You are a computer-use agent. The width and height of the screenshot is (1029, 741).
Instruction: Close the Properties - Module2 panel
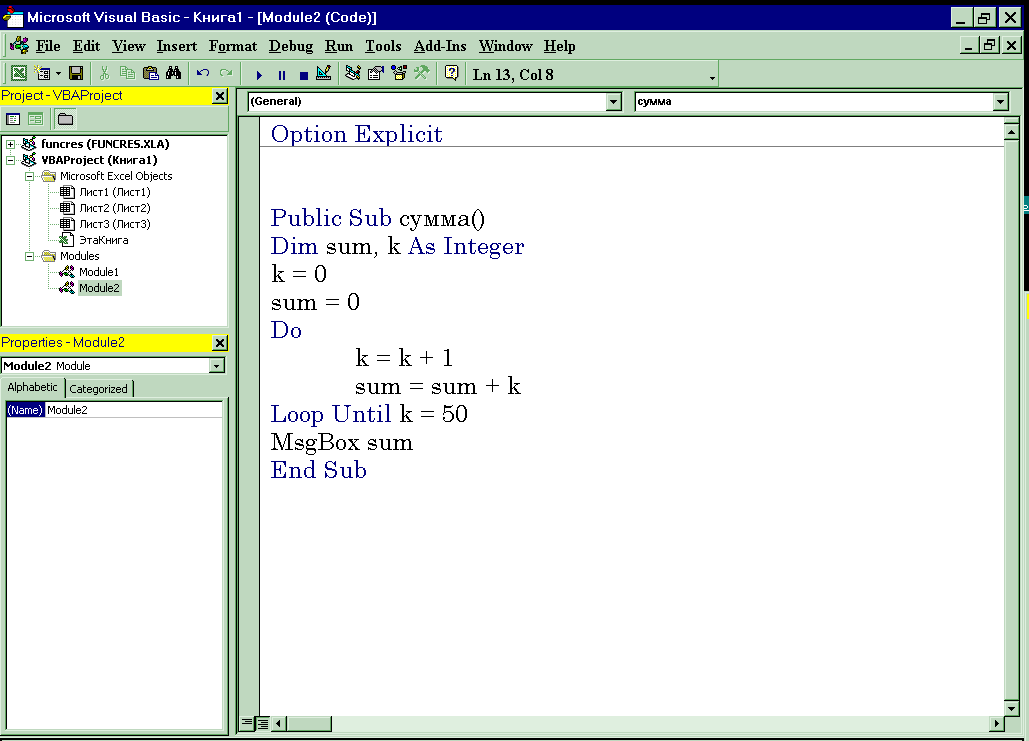coord(220,343)
